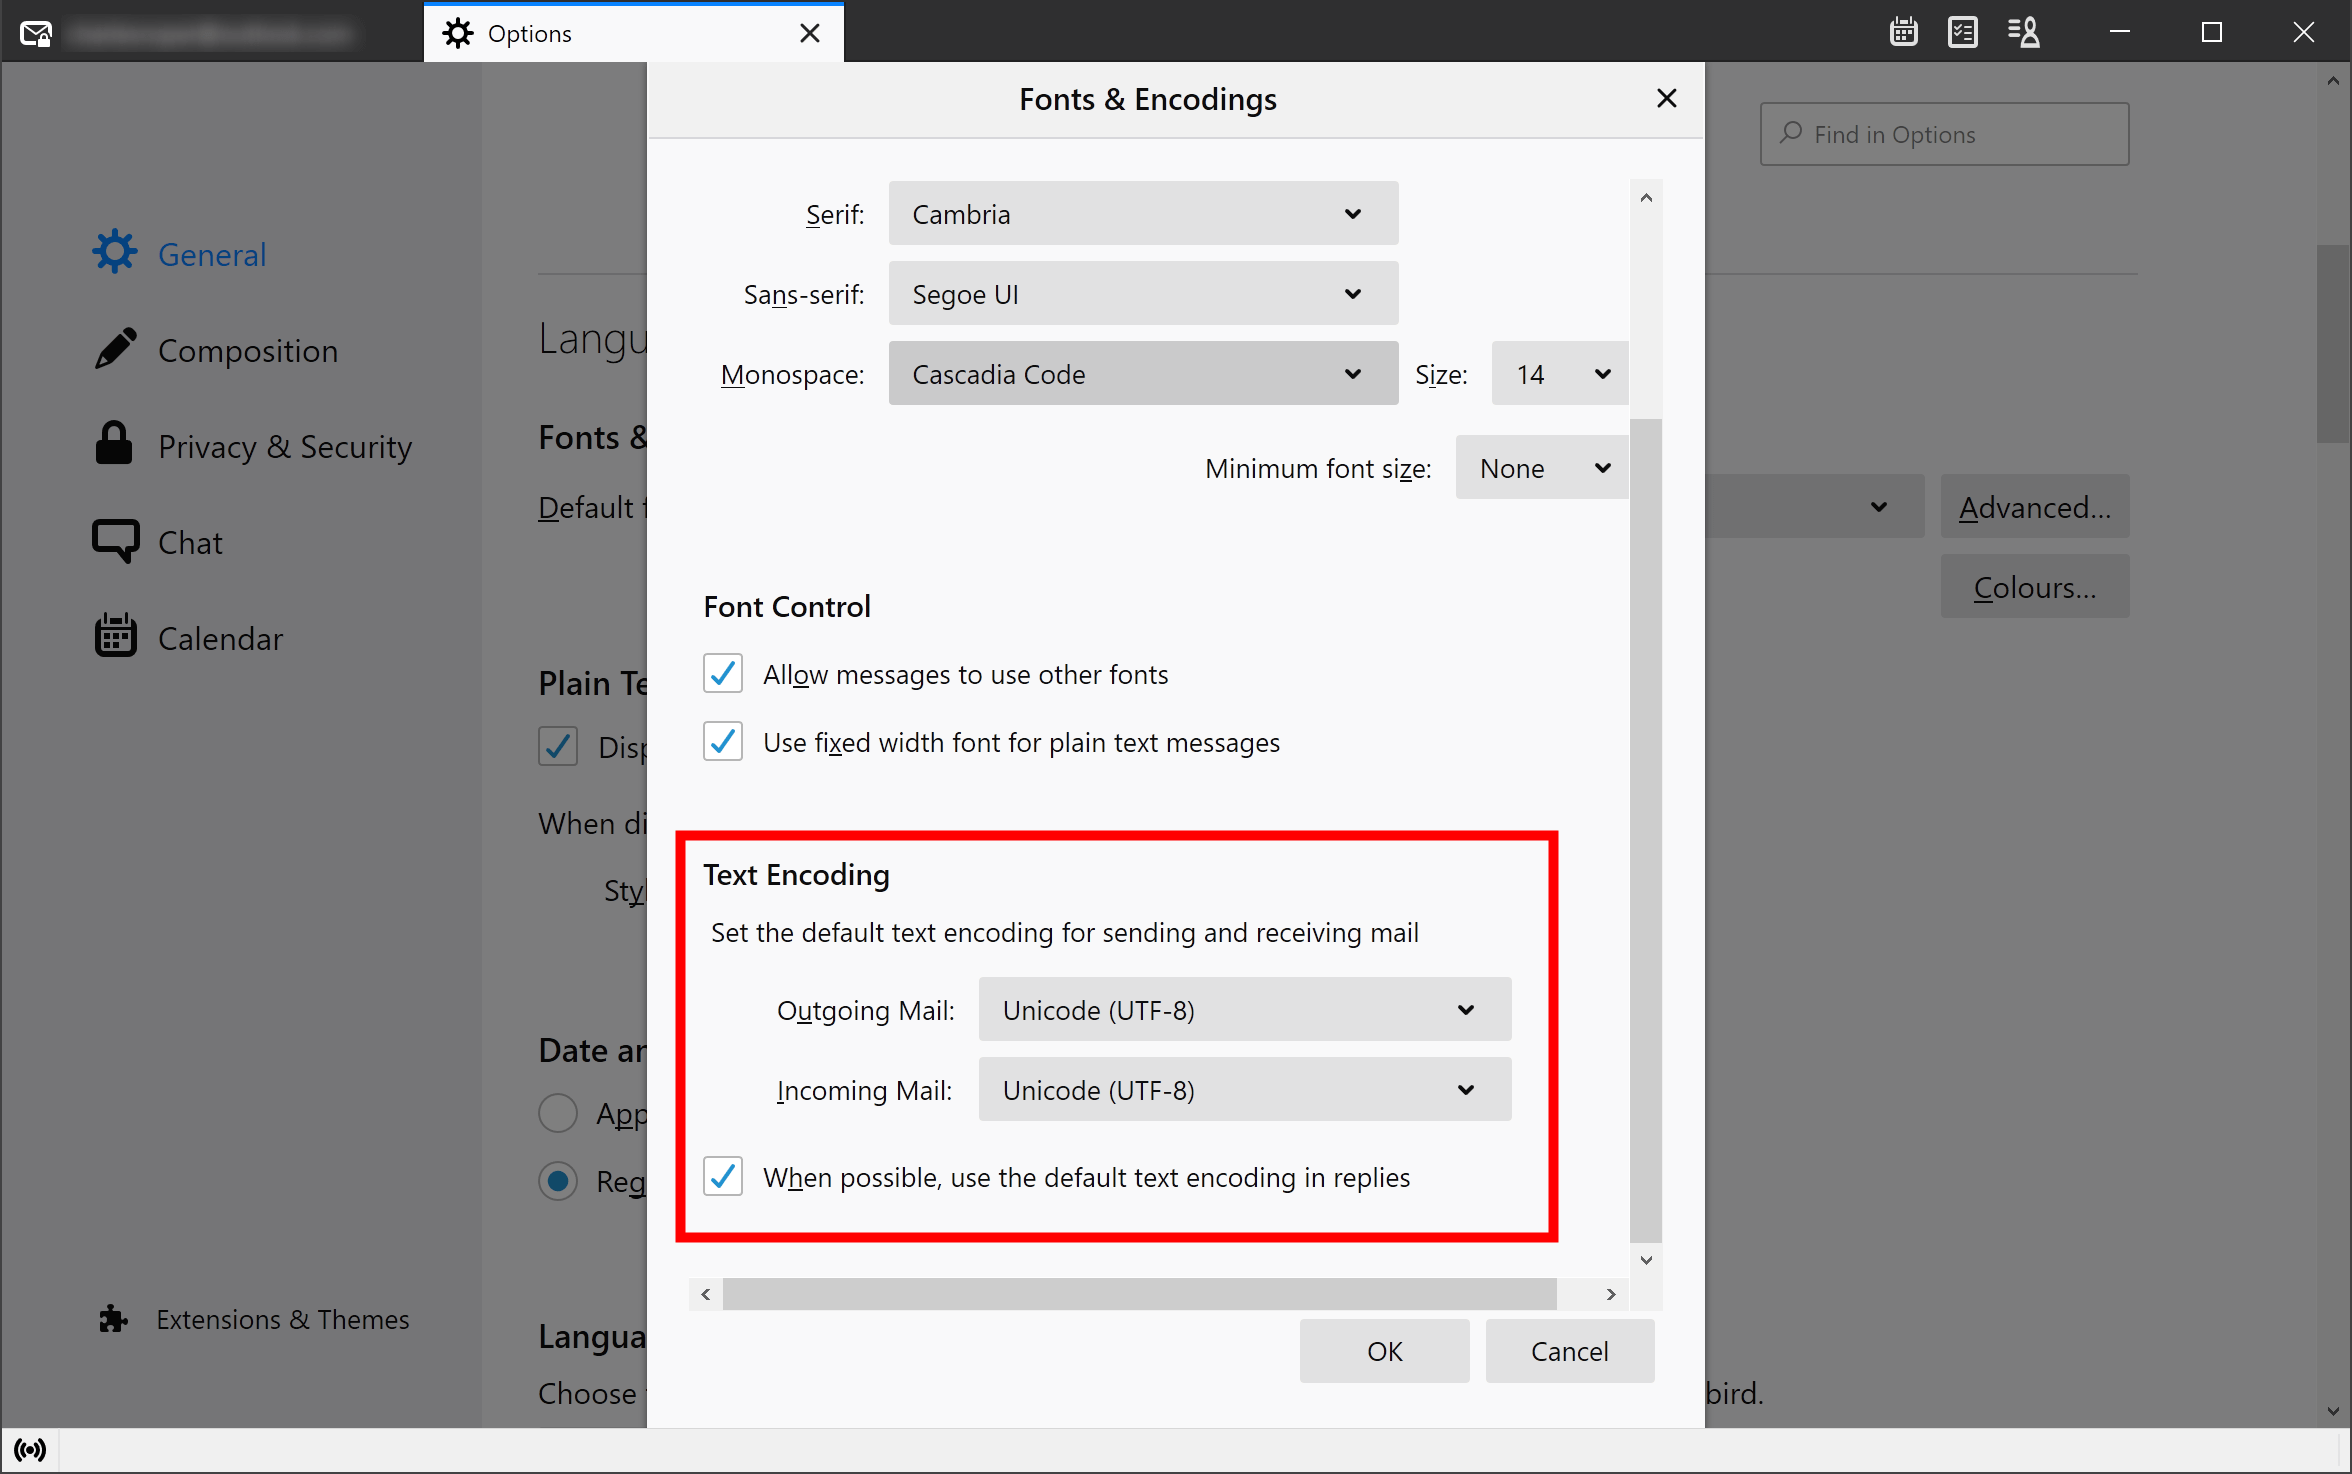Click the search magnifier in Find in Options
The image size is (2352, 1474).
pos(1791,133)
